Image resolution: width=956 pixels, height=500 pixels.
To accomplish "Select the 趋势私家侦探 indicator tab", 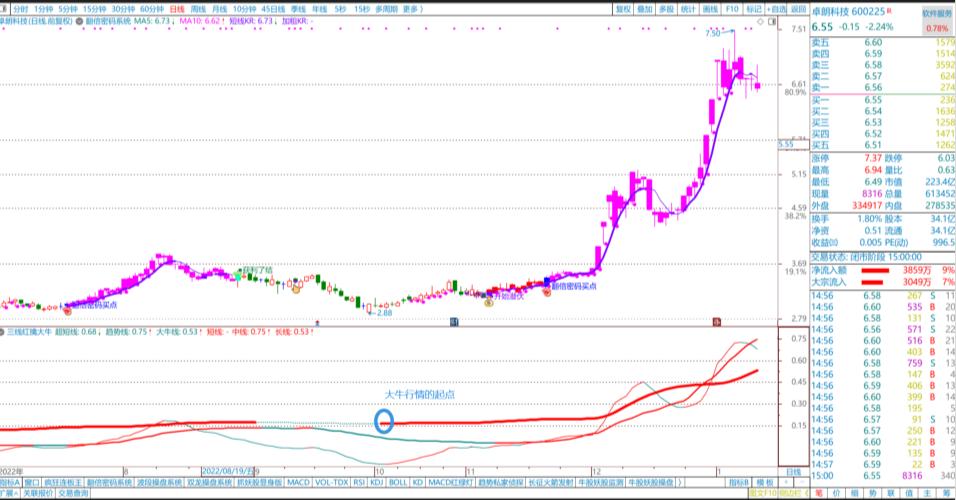I will click(x=500, y=482).
